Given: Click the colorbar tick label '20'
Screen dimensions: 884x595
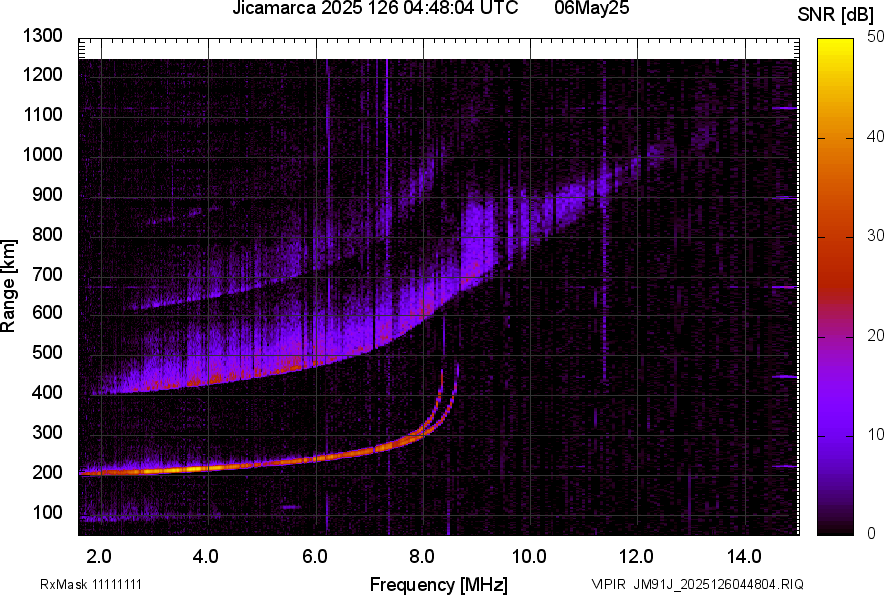Looking at the screenshot, I should 875,335.
